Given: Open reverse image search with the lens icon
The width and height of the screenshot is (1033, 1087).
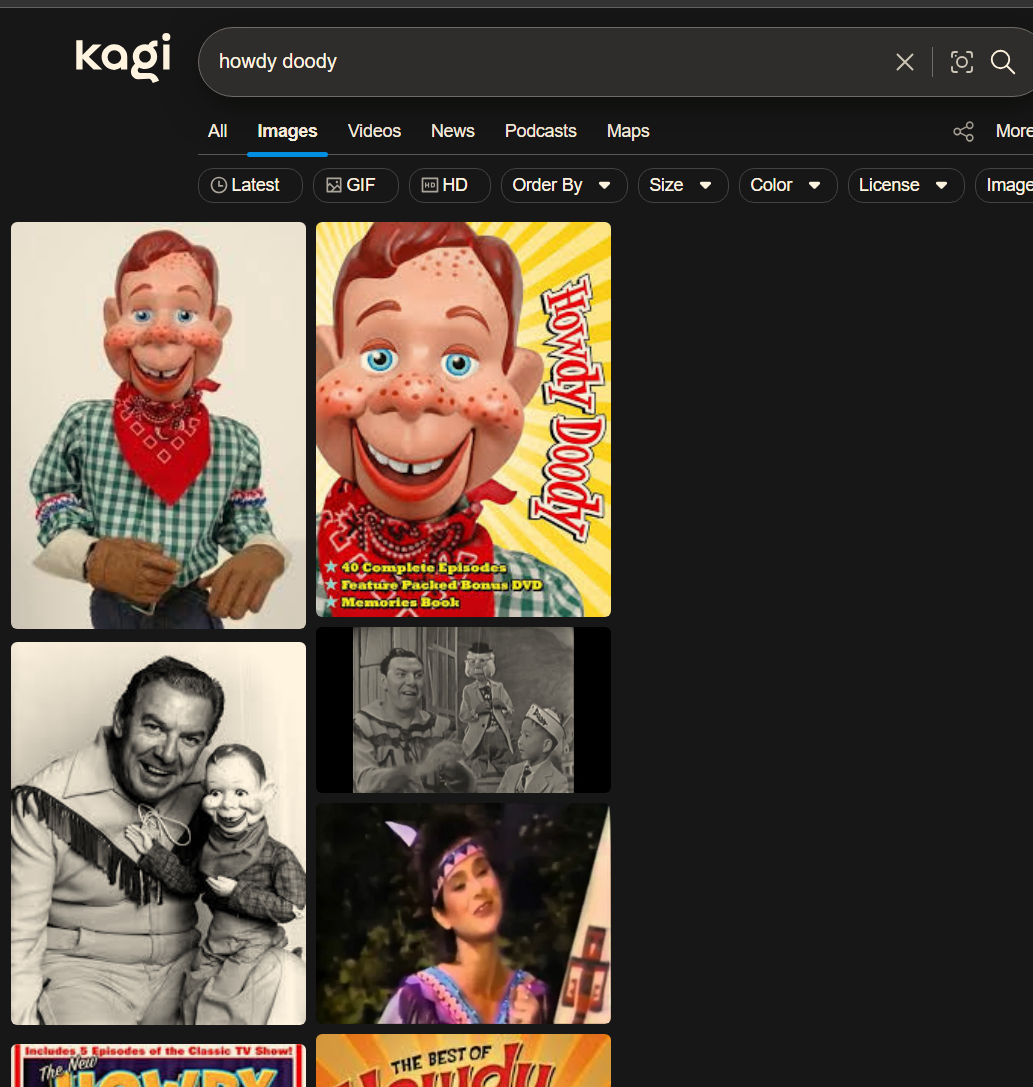Looking at the screenshot, I should tap(961, 62).
